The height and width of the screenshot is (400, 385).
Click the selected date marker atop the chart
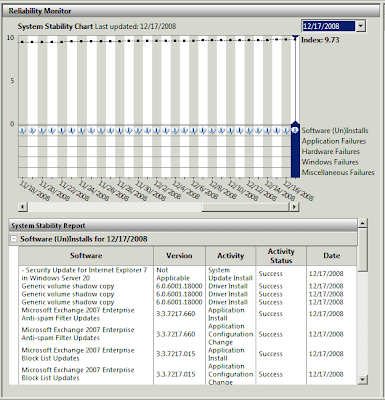tap(295, 37)
